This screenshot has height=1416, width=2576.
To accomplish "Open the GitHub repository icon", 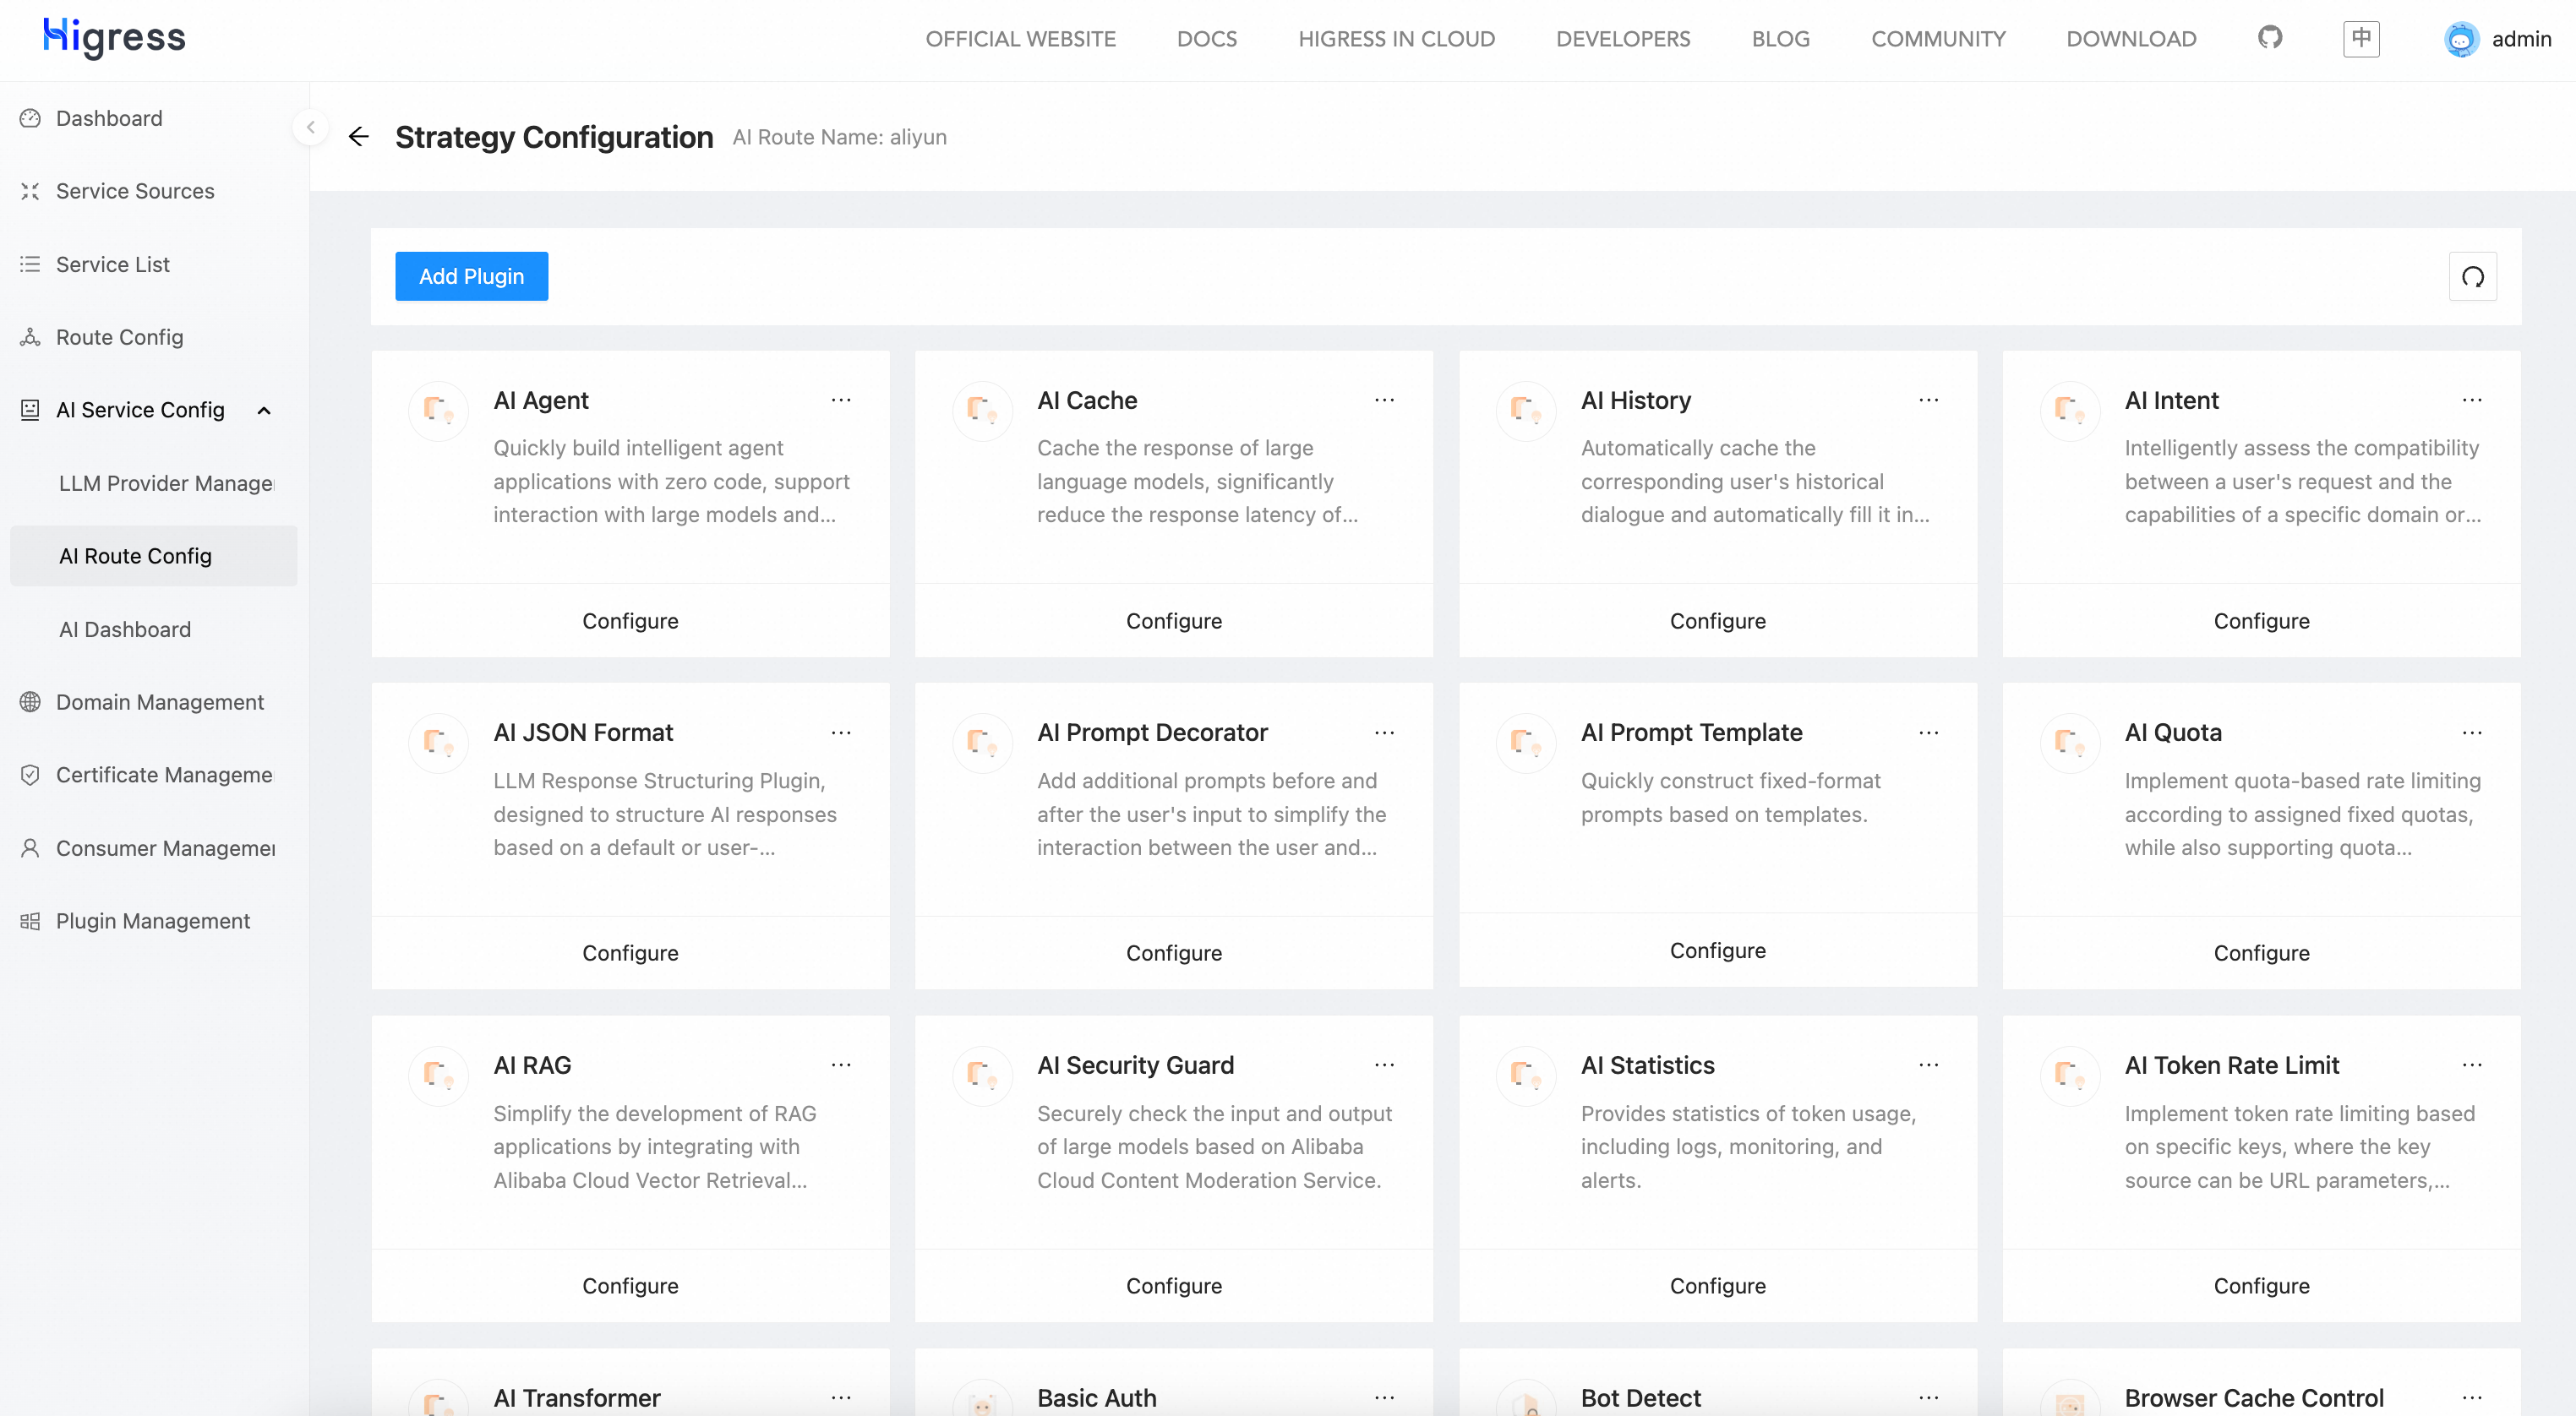I will pyautogui.click(x=2270, y=38).
